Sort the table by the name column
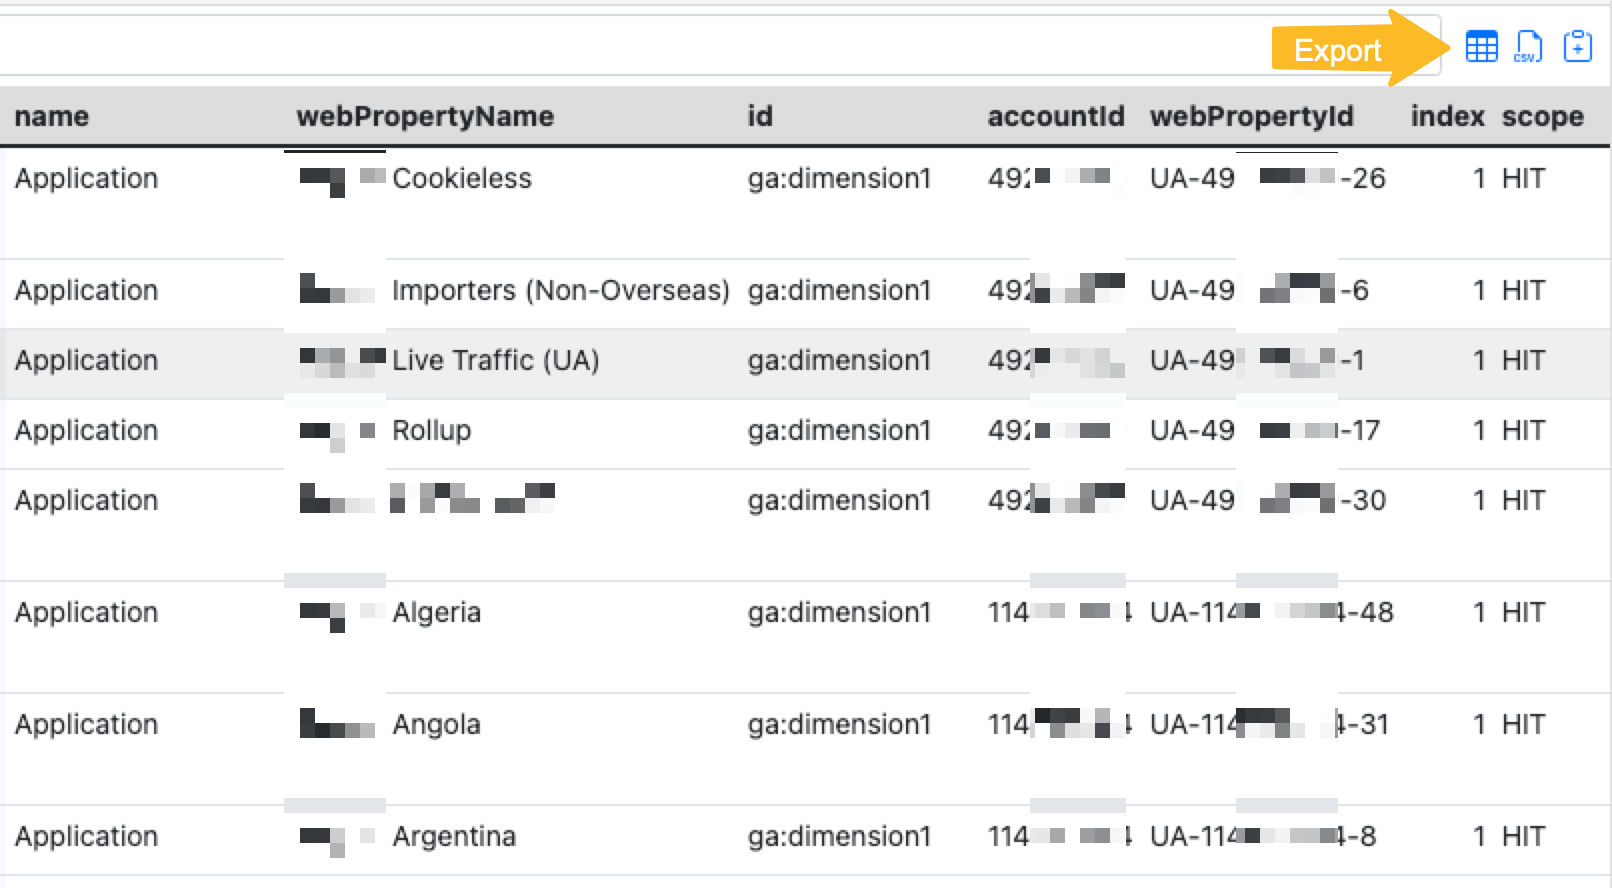This screenshot has width=1612, height=888. tap(51, 116)
